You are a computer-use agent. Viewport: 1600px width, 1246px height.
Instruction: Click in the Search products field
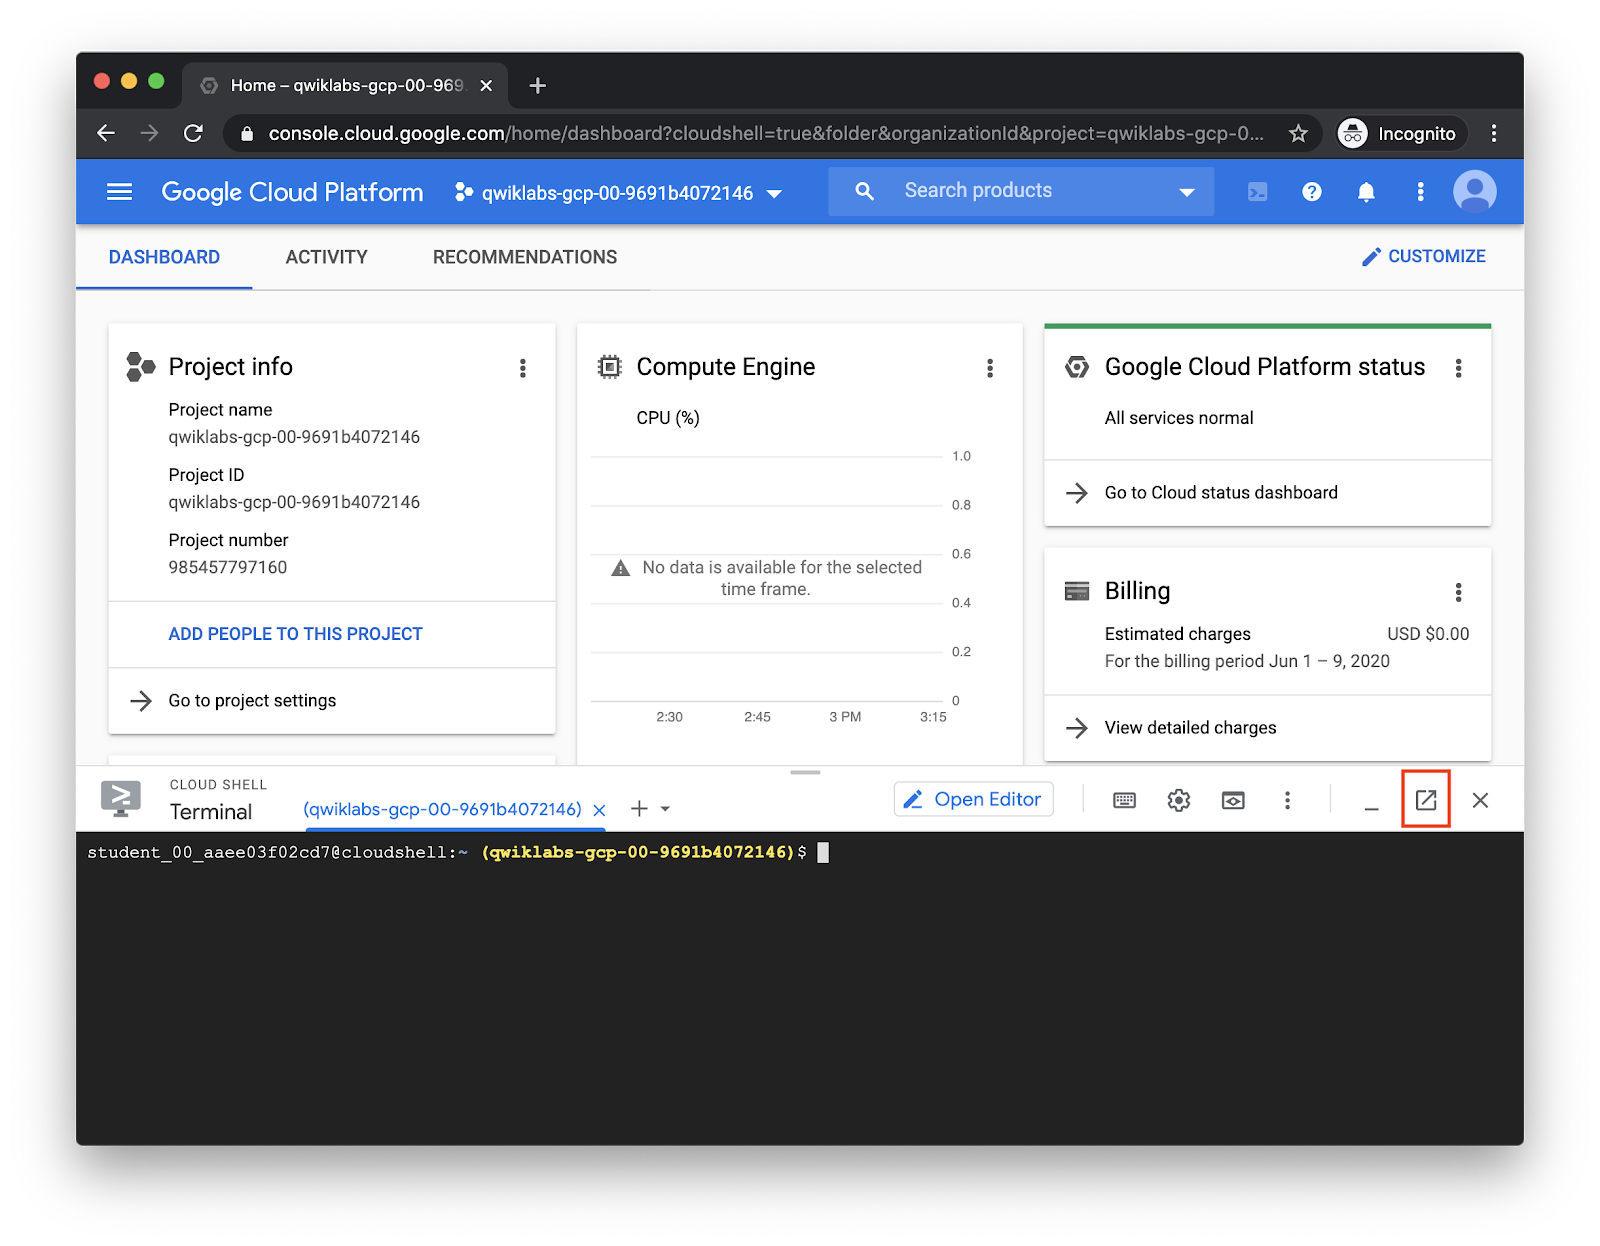coord(1020,191)
